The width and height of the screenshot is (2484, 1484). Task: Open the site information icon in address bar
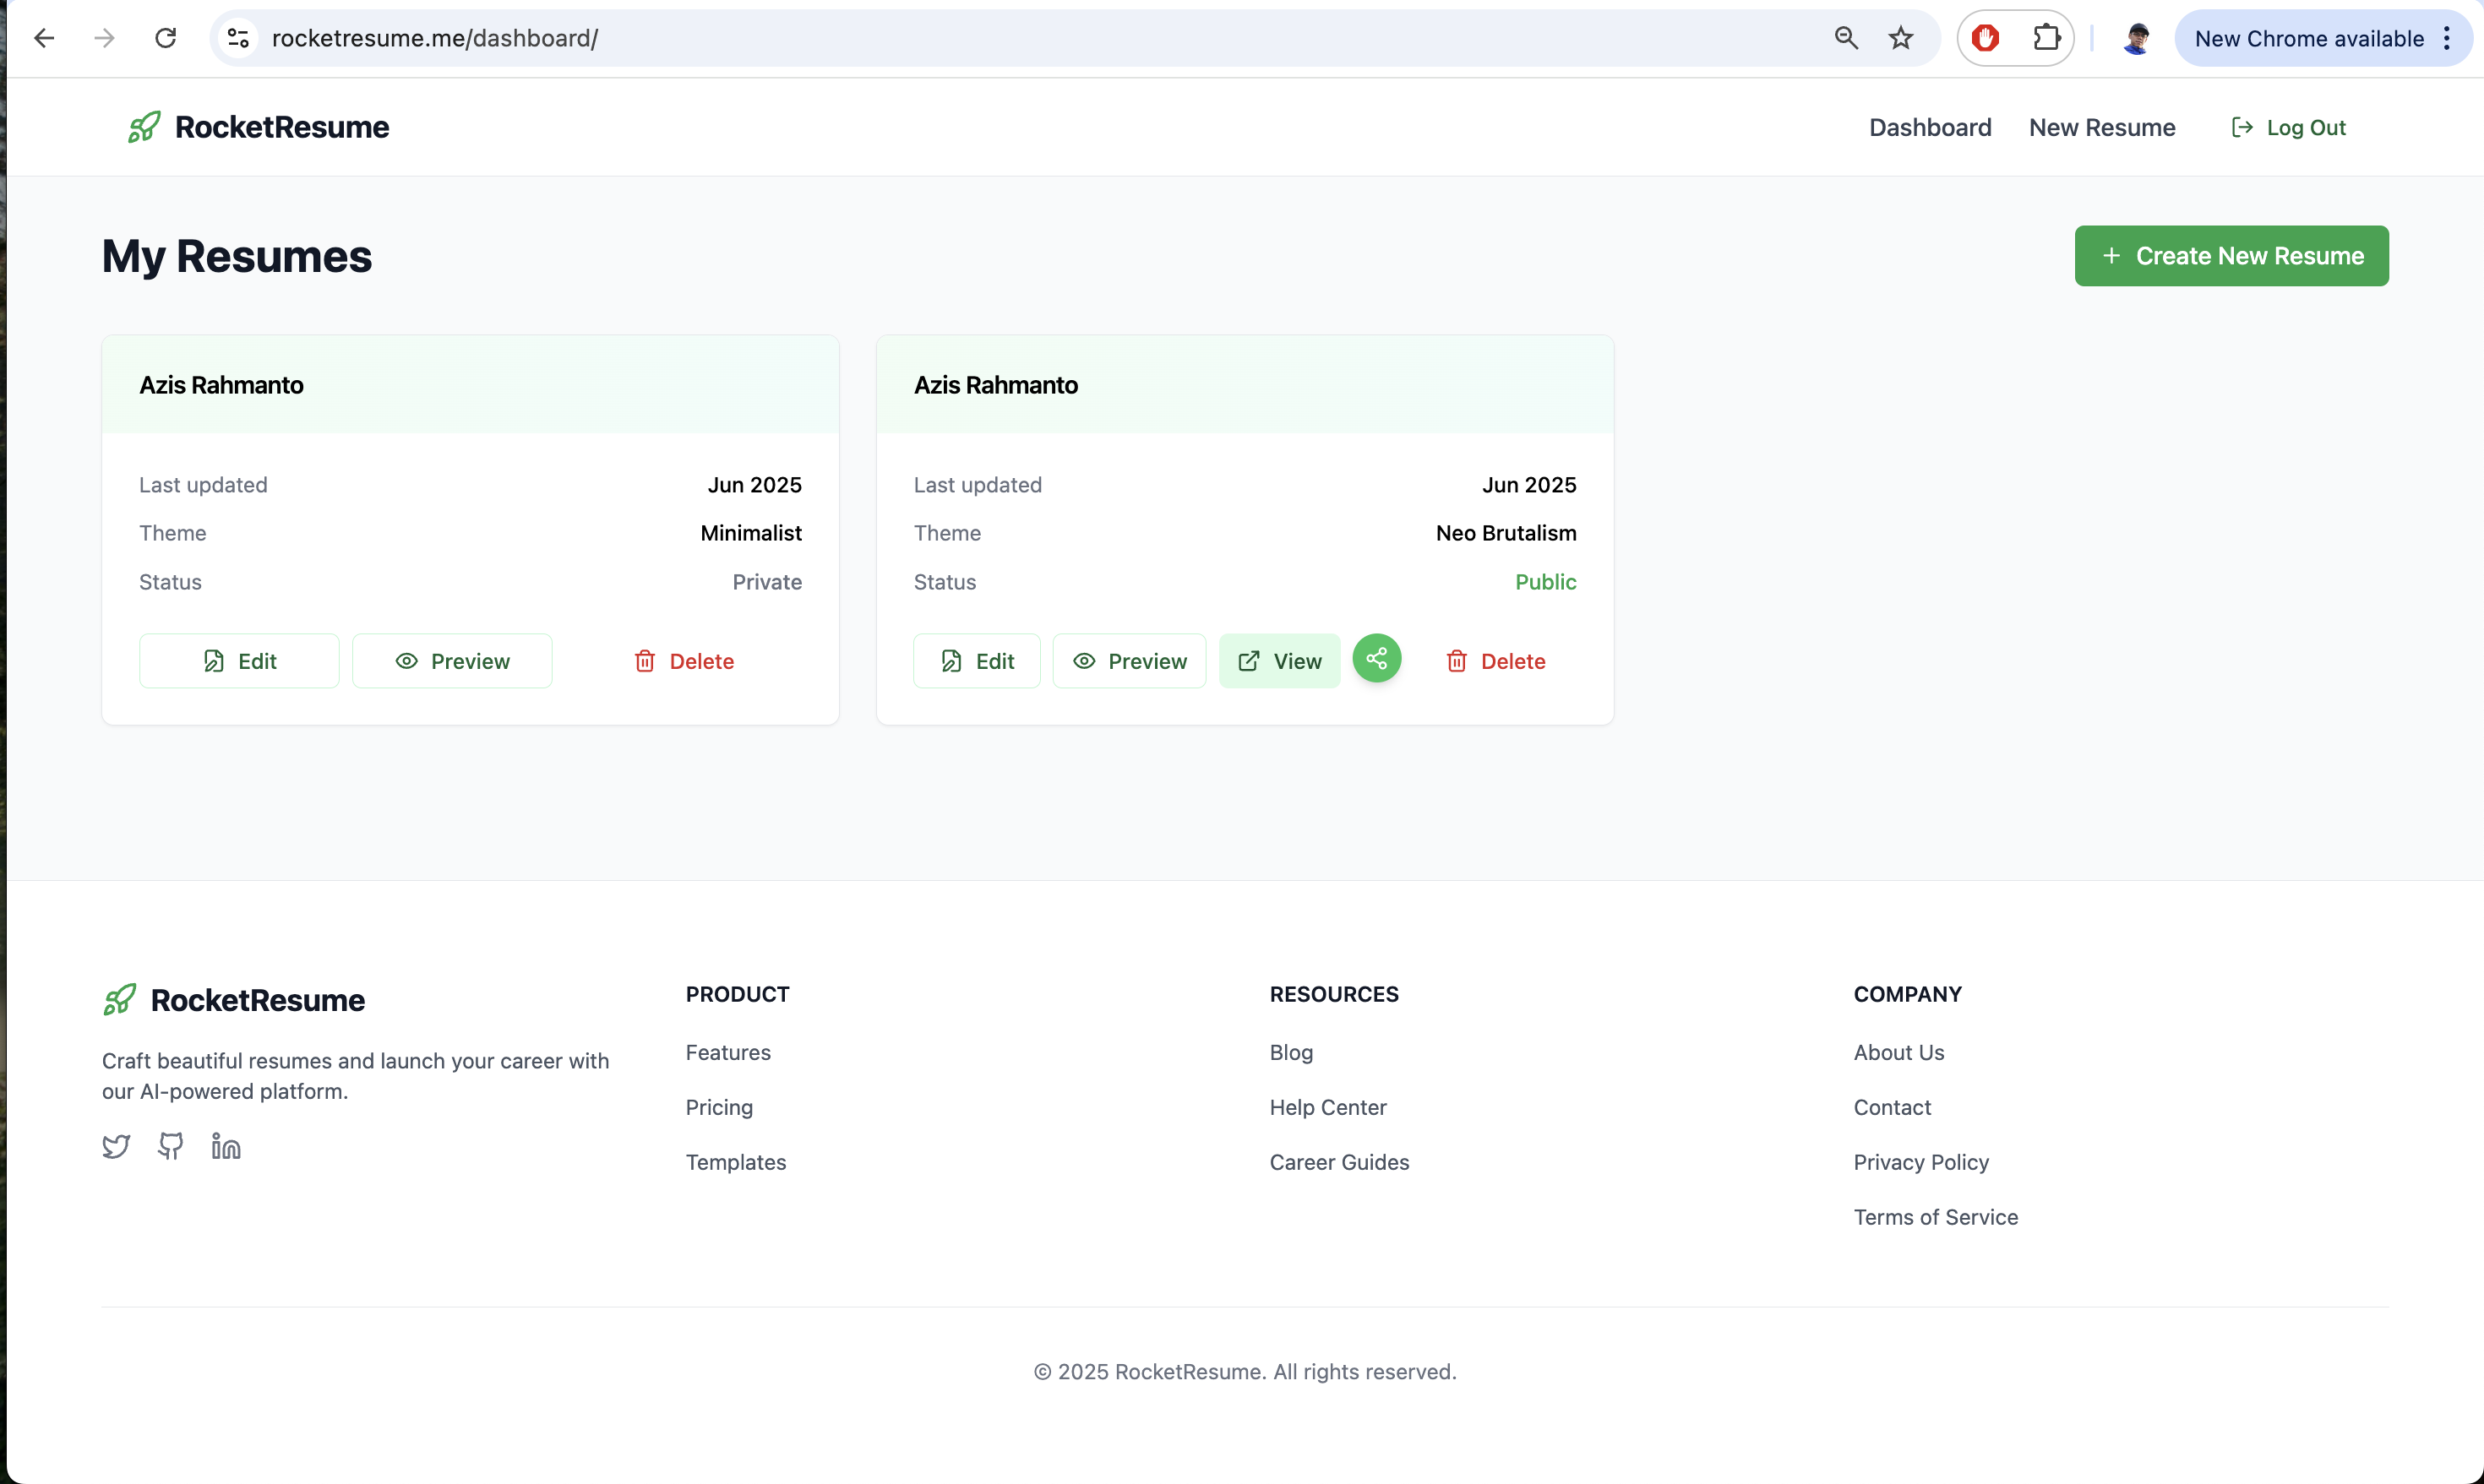238,38
